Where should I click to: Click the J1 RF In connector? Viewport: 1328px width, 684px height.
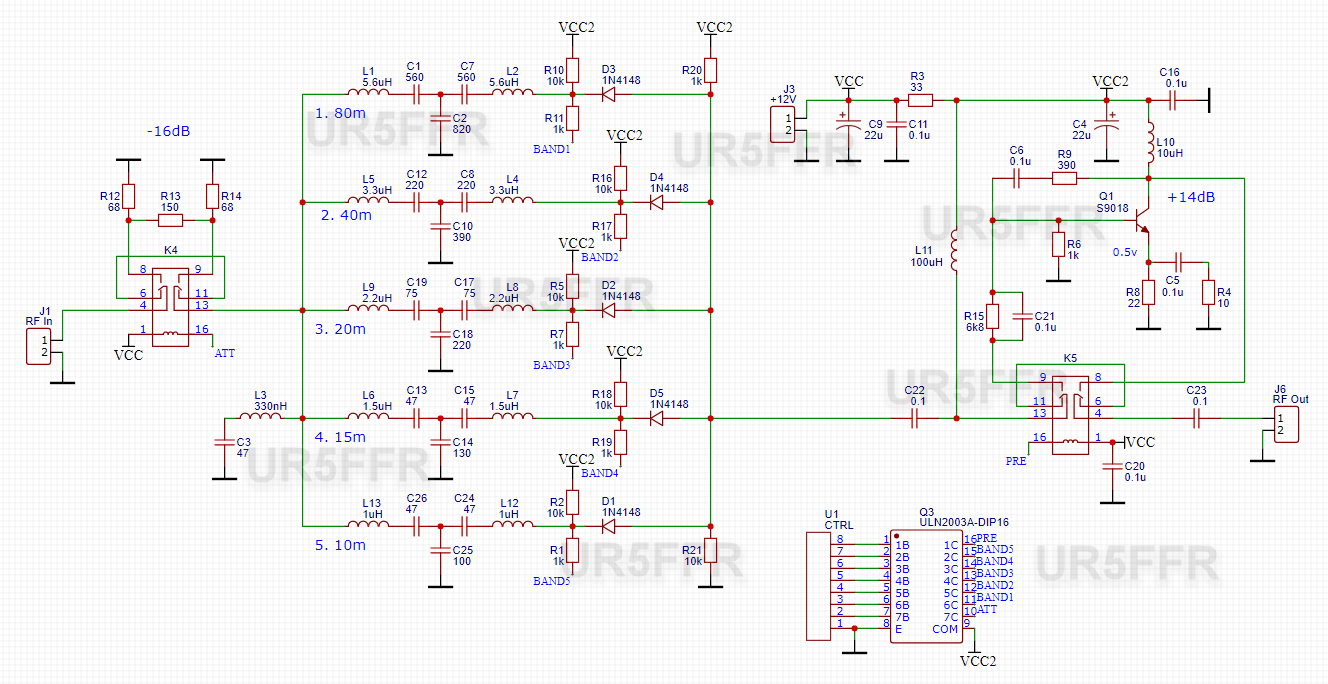pos(42,347)
